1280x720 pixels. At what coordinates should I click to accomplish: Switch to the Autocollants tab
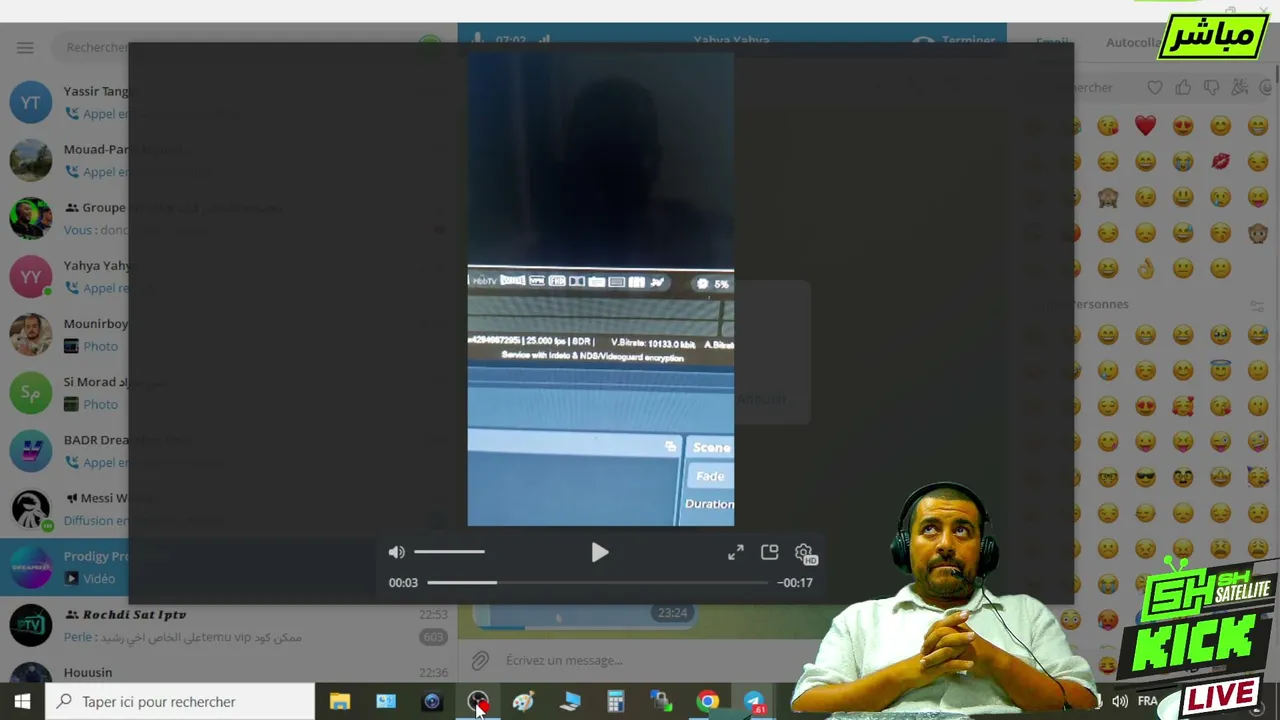pyautogui.click(x=1135, y=42)
